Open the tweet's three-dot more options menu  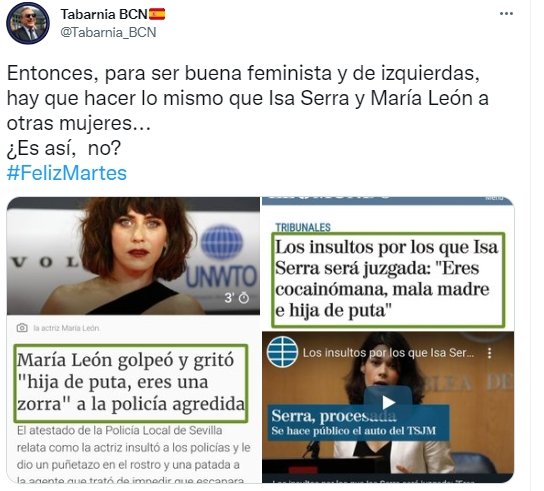coord(506,14)
